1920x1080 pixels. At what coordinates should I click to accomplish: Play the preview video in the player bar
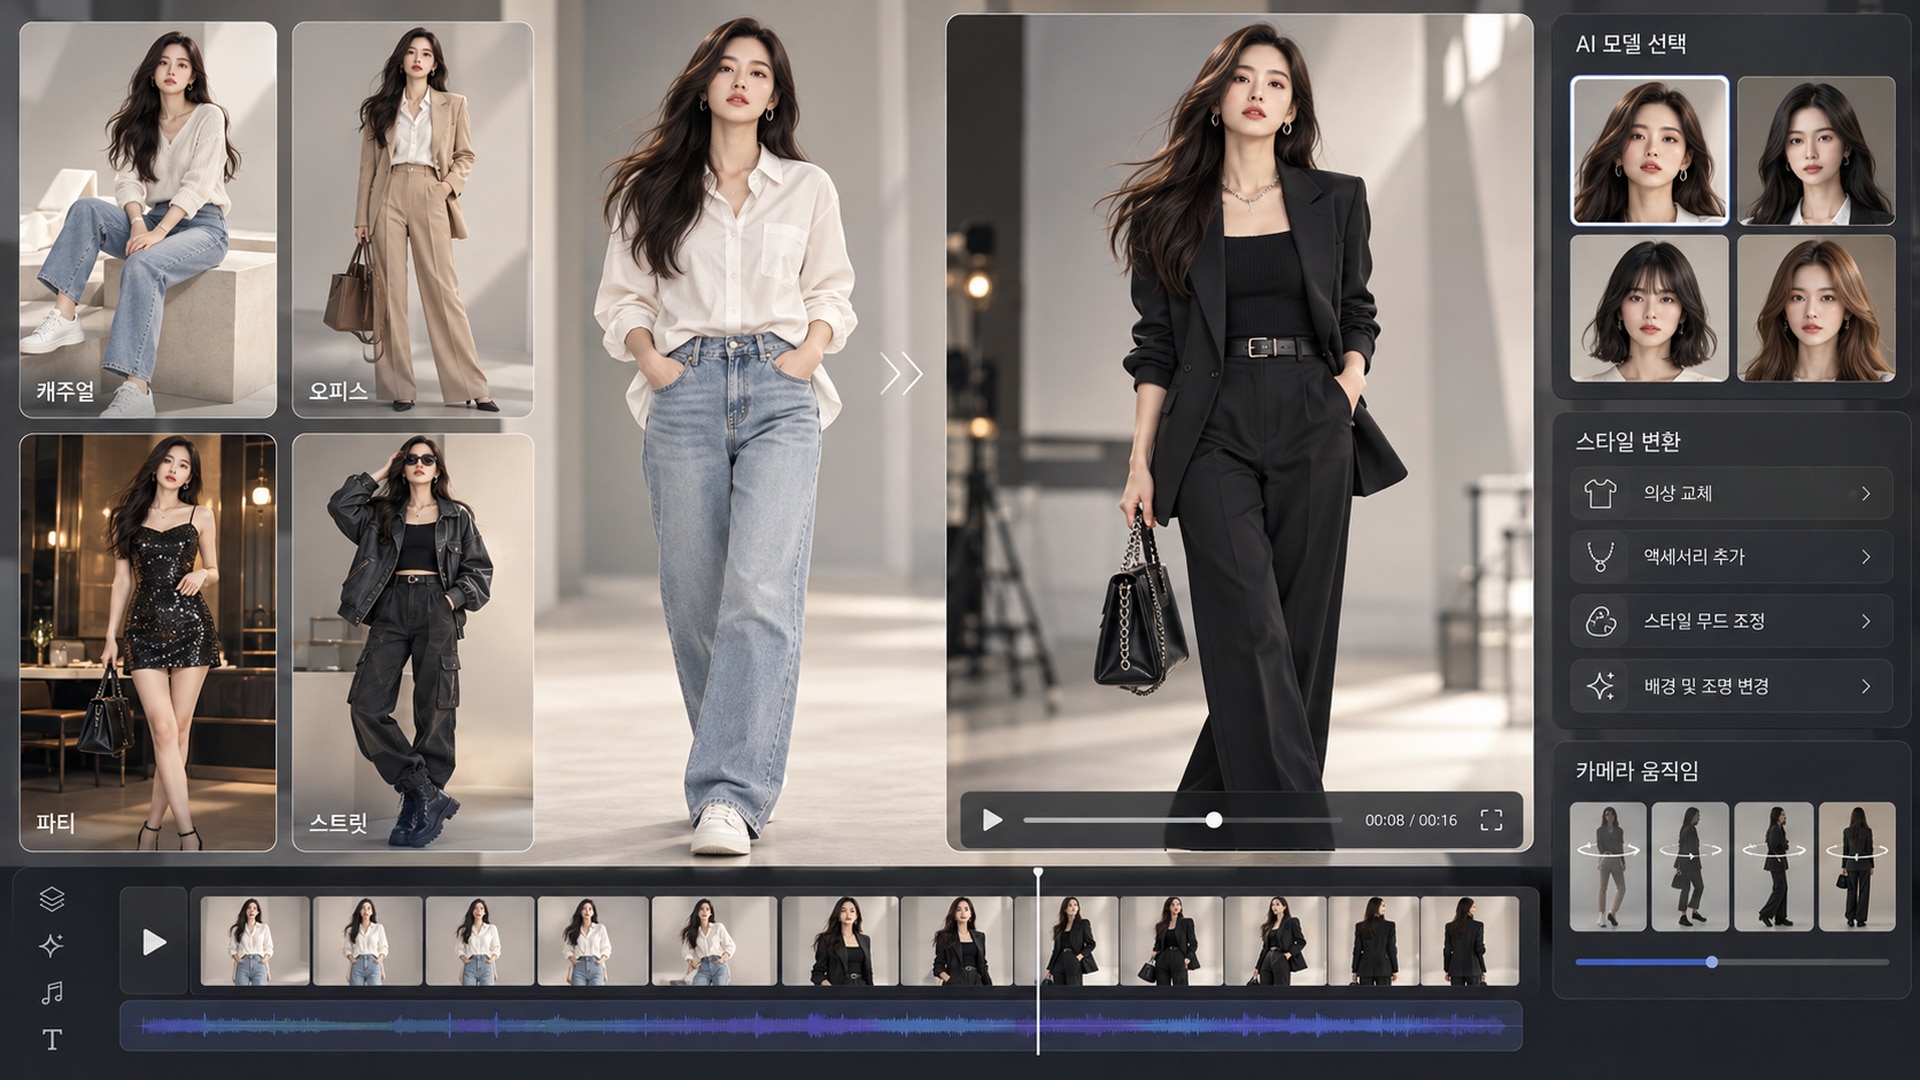point(992,820)
